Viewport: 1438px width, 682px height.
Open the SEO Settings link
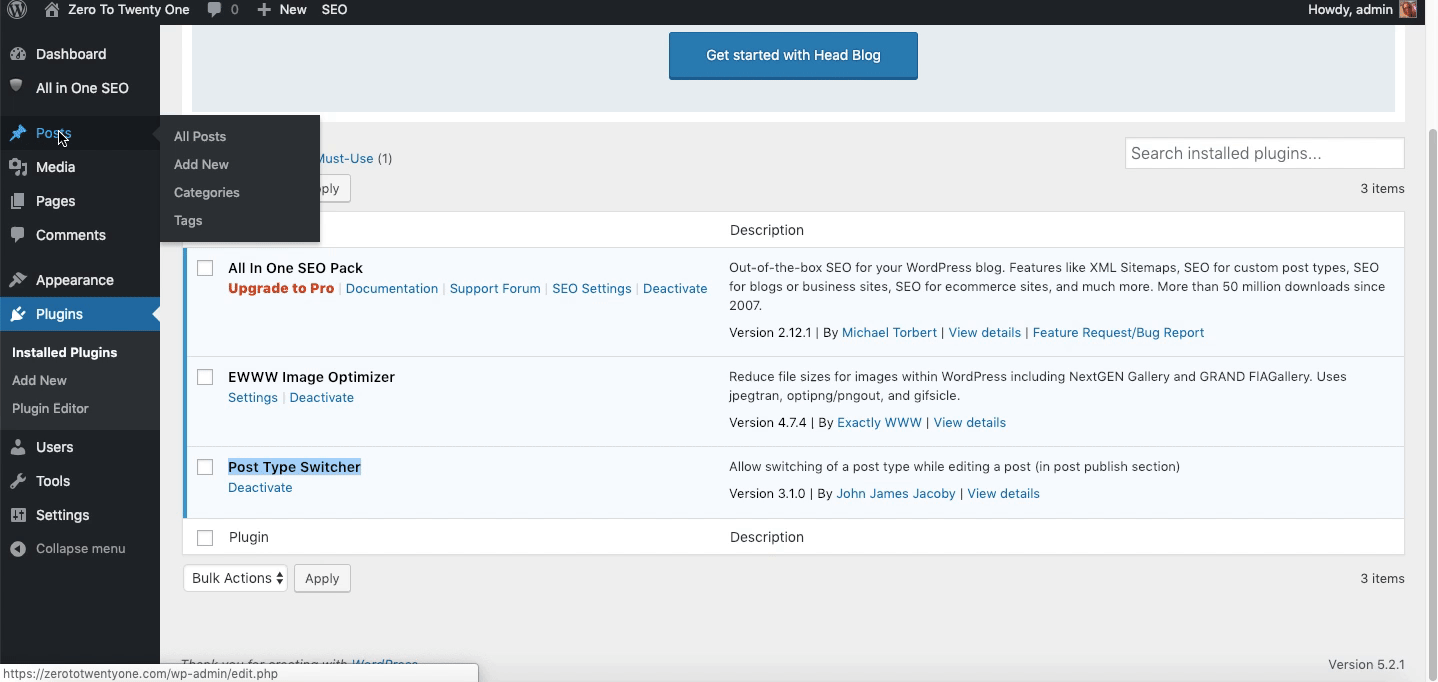pos(592,288)
